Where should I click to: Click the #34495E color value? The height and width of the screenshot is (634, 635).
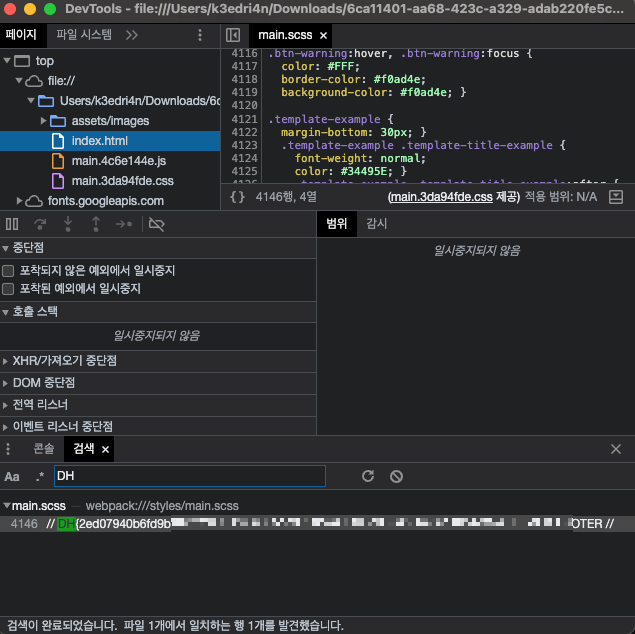click(363, 171)
